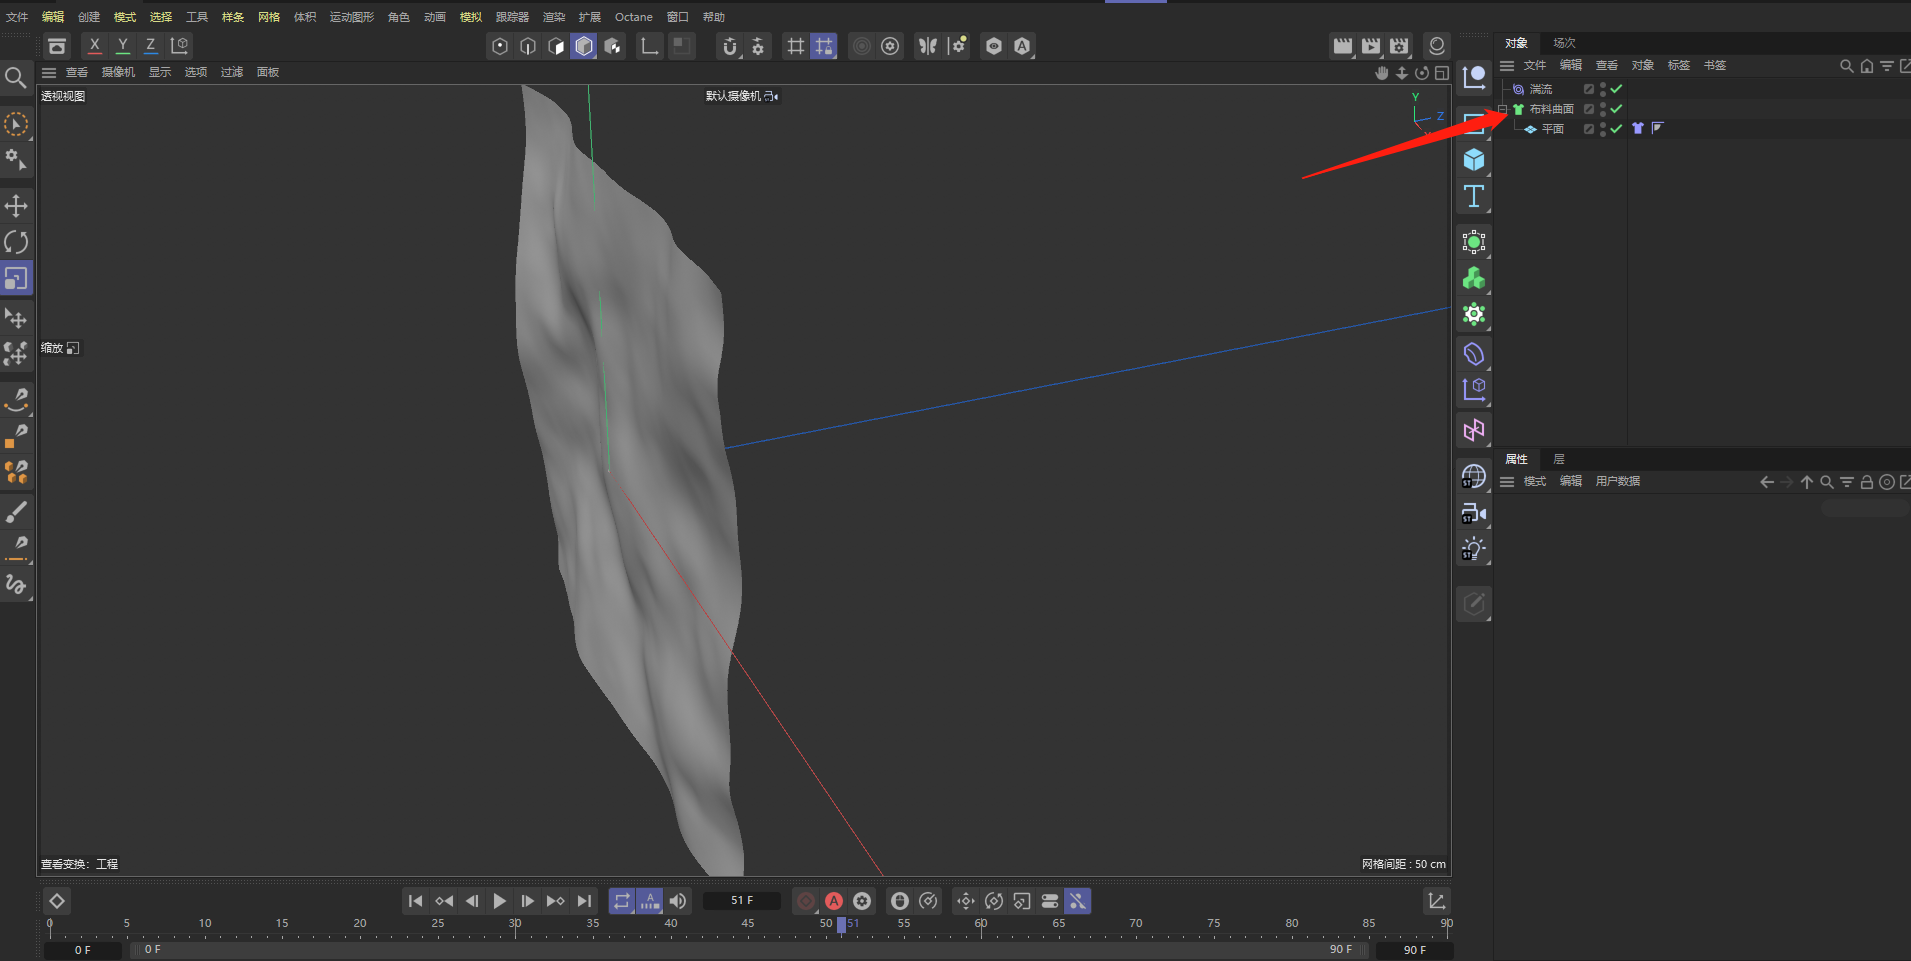Click the pan hand icon in viewport corner
The height and width of the screenshot is (961, 1911).
click(1382, 73)
